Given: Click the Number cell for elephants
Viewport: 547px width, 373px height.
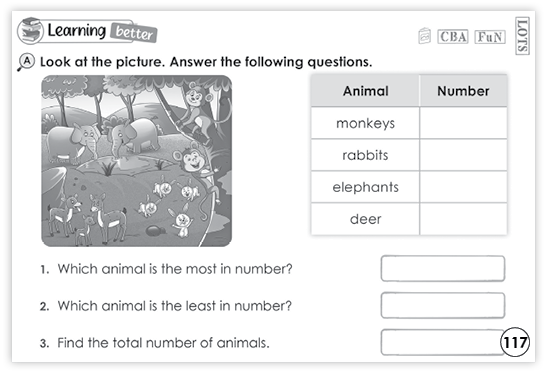Looking at the screenshot, I should (x=463, y=187).
